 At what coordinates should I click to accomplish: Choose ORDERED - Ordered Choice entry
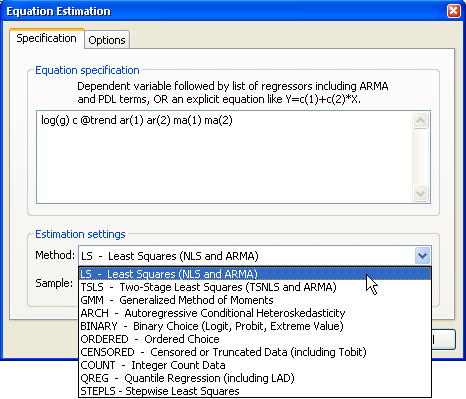pos(255,339)
